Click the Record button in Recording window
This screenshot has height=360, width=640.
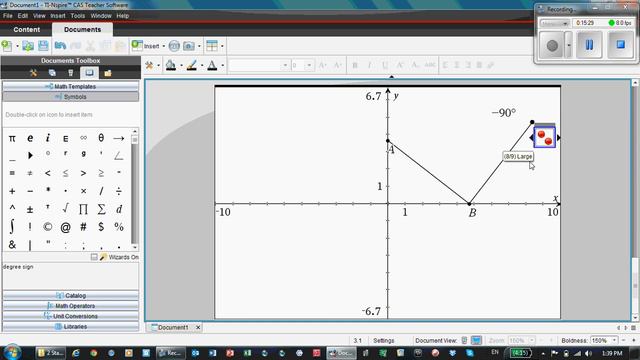552,45
